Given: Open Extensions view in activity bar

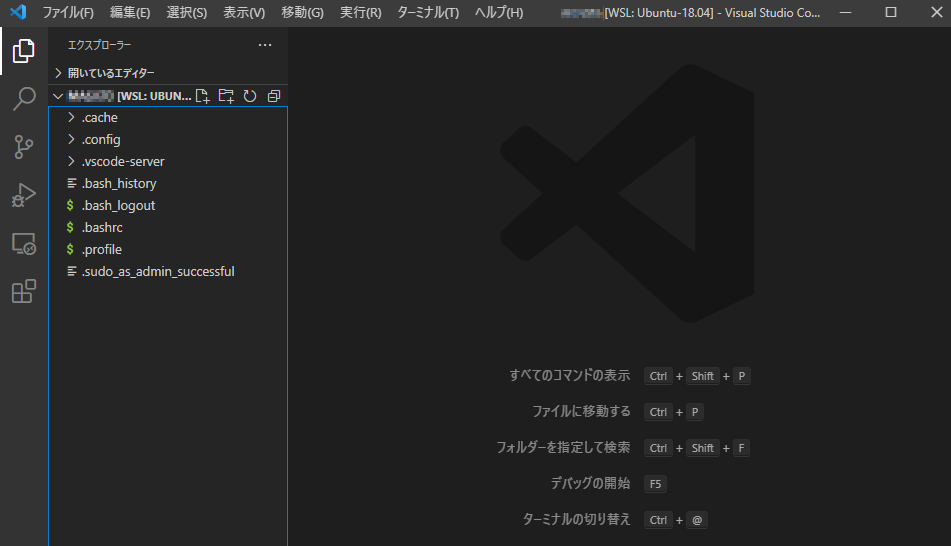Looking at the screenshot, I should [x=24, y=292].
